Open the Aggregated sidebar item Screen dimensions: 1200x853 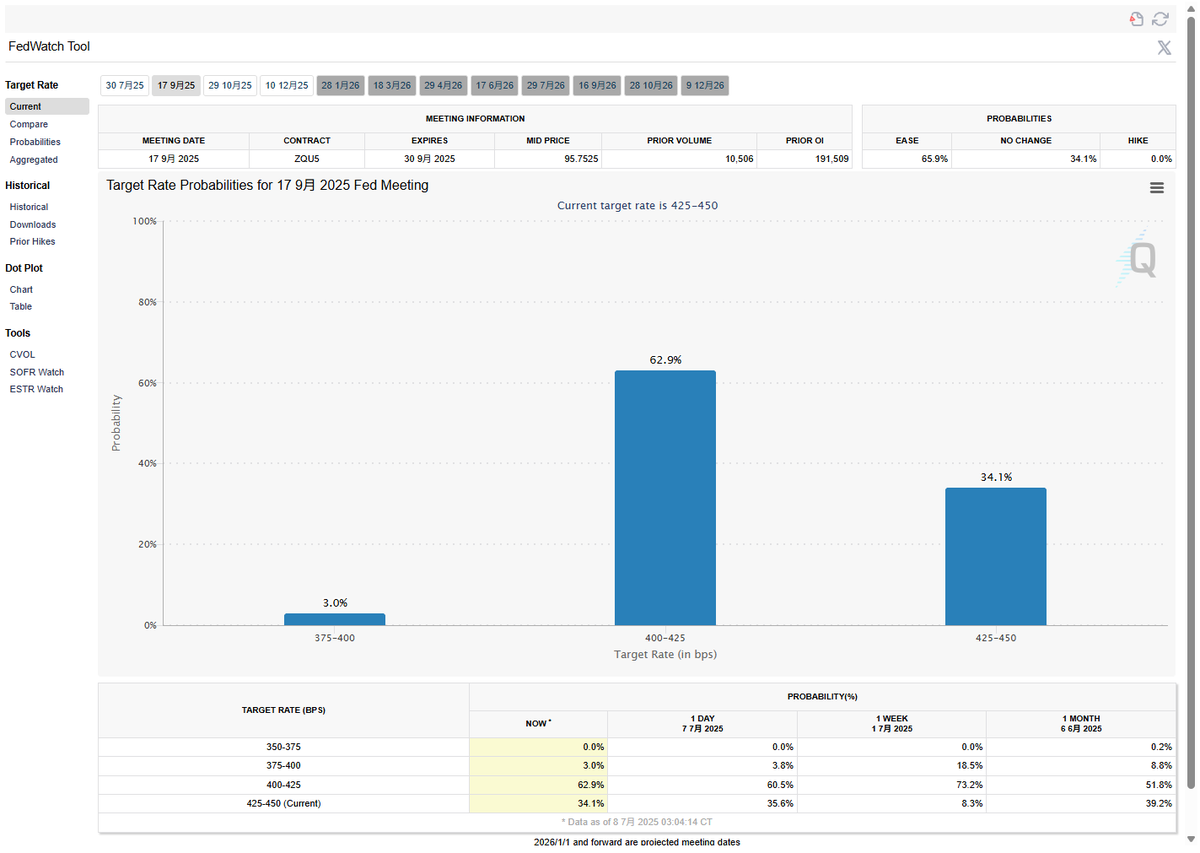[34, 160]
